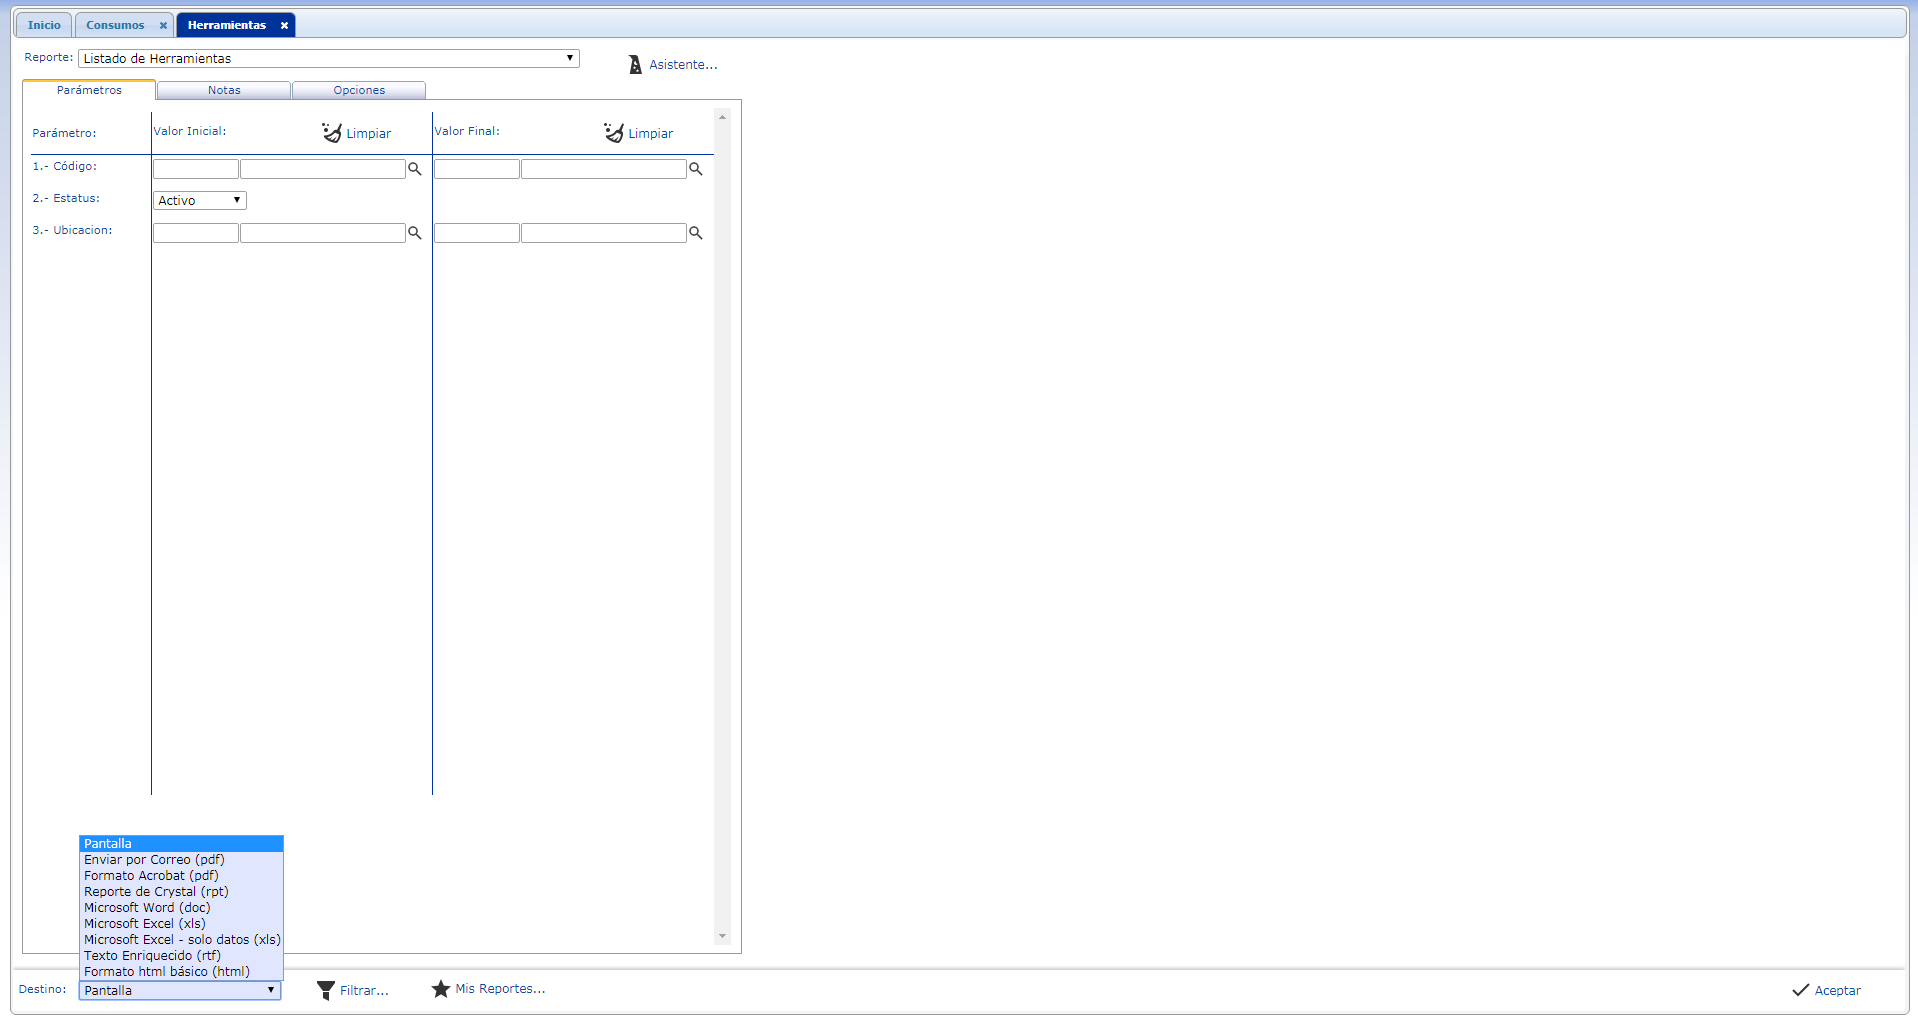
Task: Click parameters panel scrollbar up arrow
Action: tap(722, 118)
